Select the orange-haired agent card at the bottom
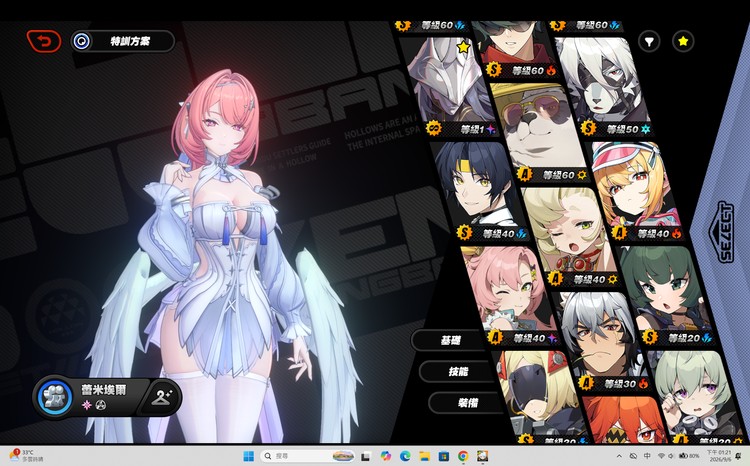750x466 pixels. click(627, 419)
